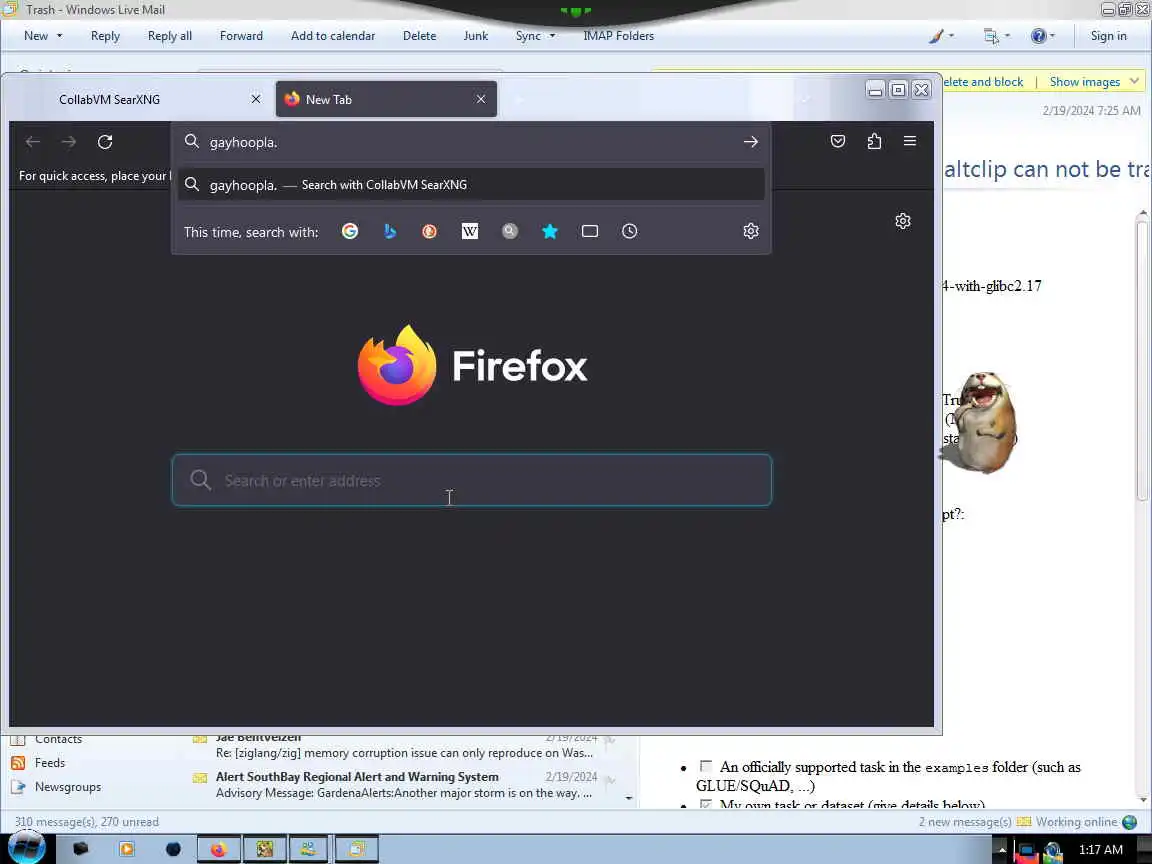This screenshot has width=1152, height=864.
Task: Click Add to calendar in Live Mail
Action: [x=333, y=35]
